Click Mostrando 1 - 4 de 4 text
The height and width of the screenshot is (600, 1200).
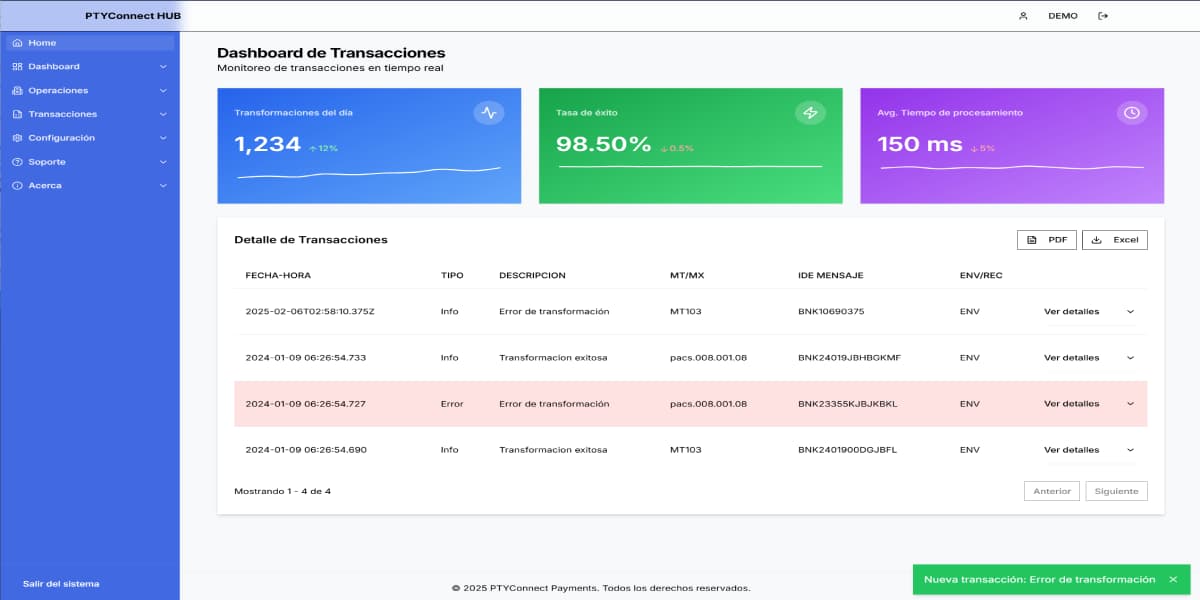[x=282, y=491]
